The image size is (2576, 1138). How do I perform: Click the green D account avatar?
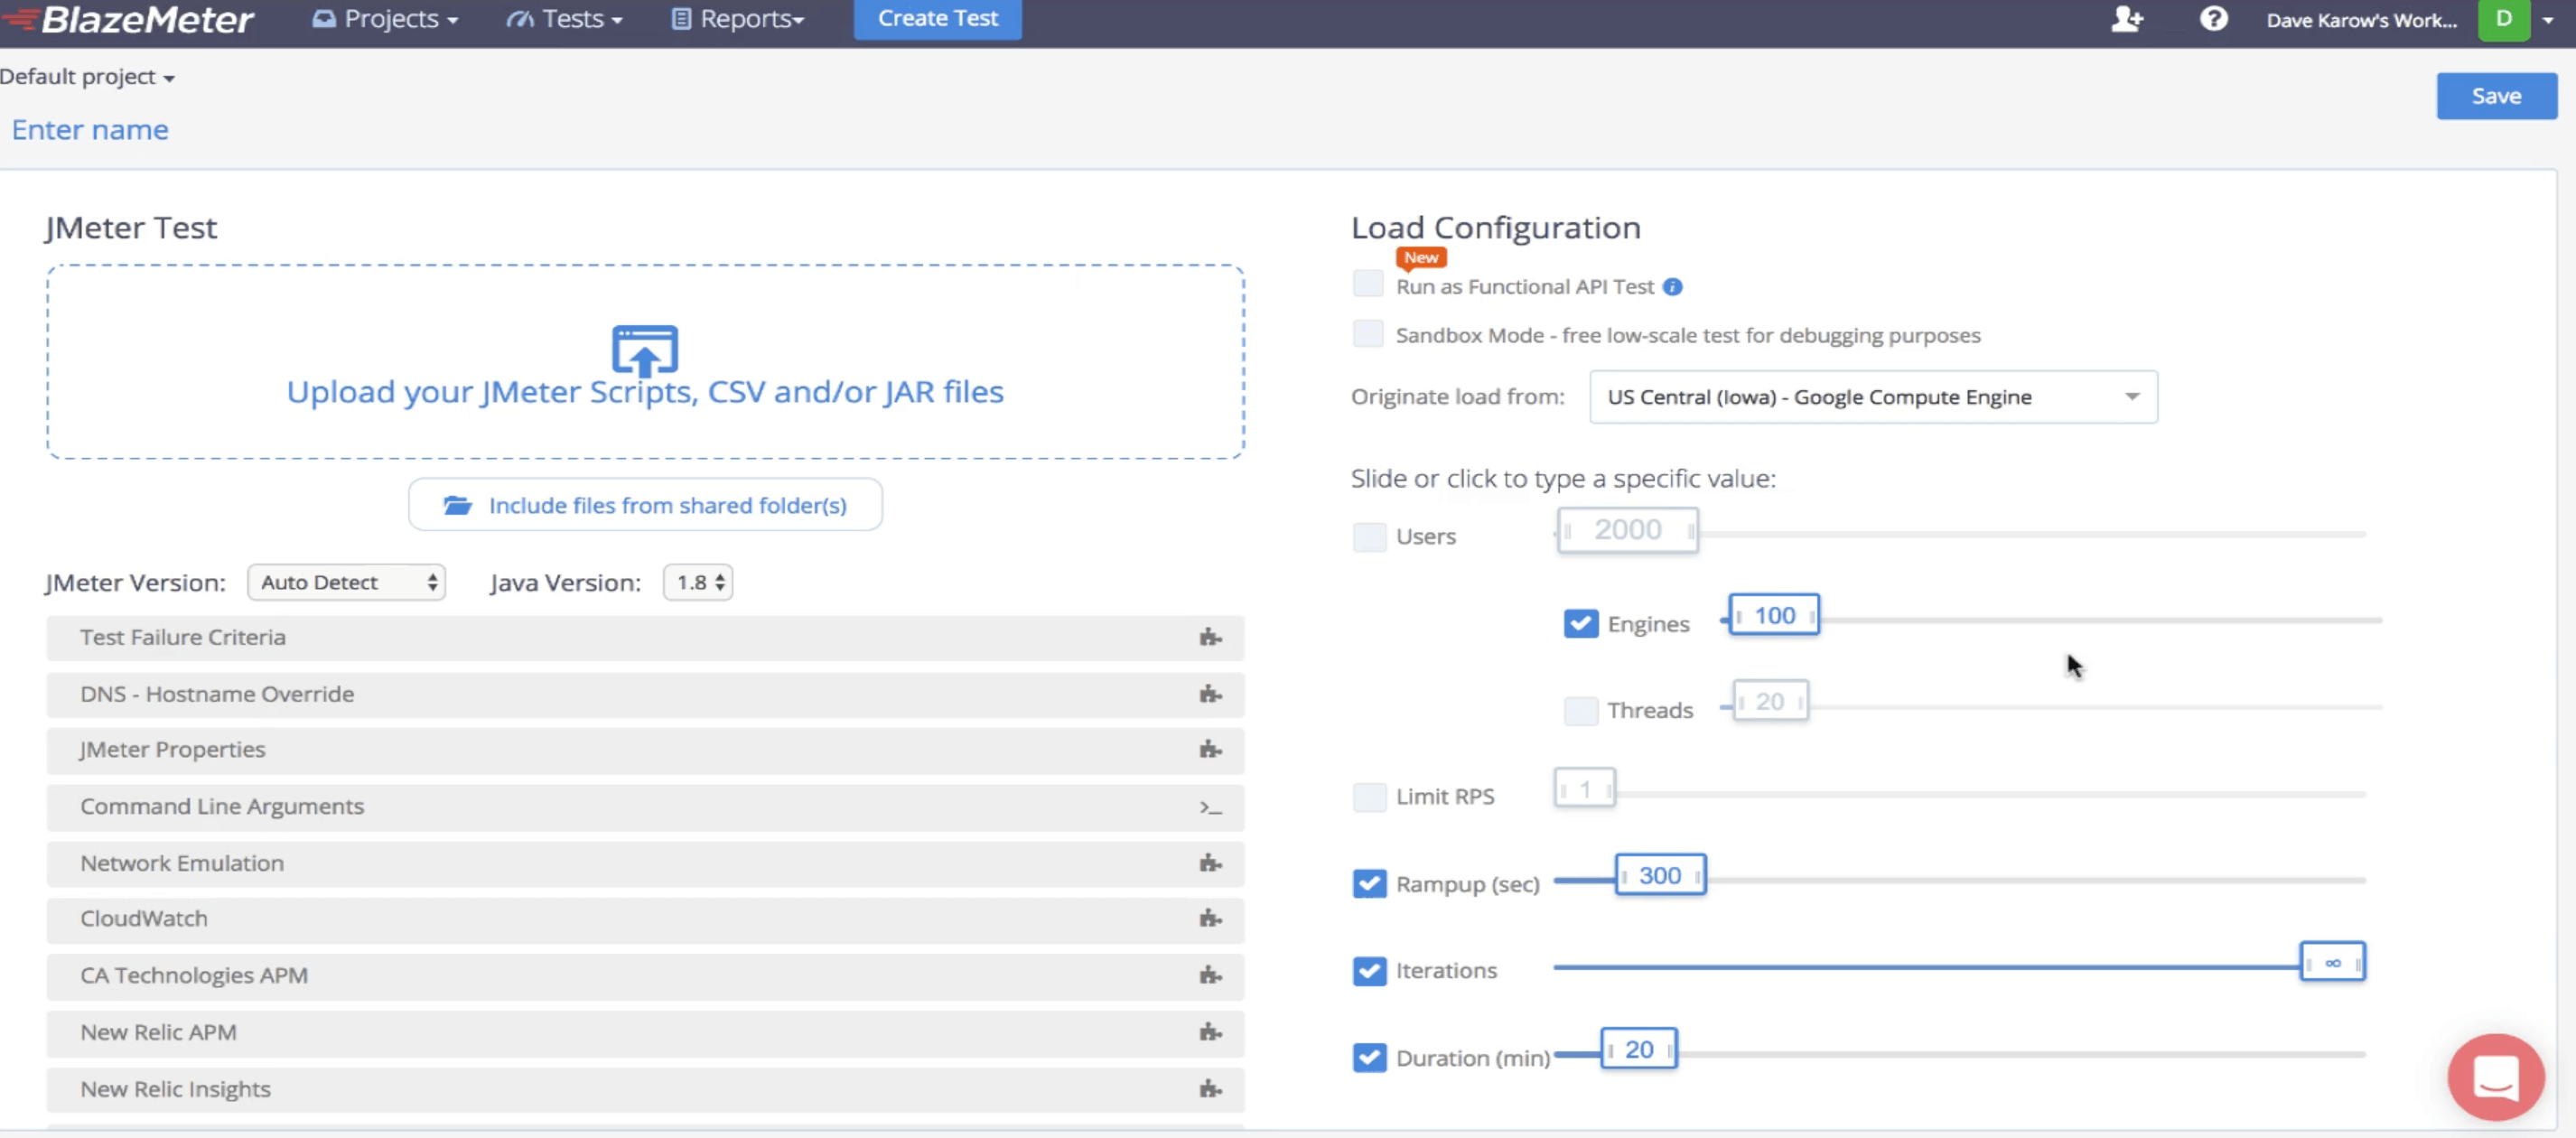[2503, 19]
